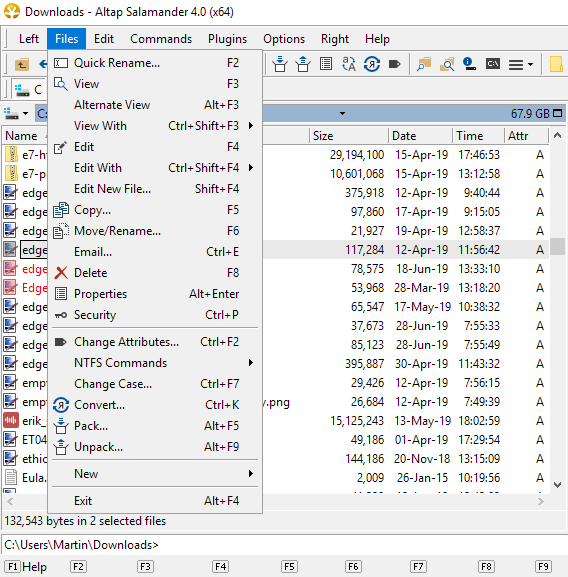This screenshot has width=568, height=577.
Task: Click the C drive bar icon
Action: coord(21,89)
